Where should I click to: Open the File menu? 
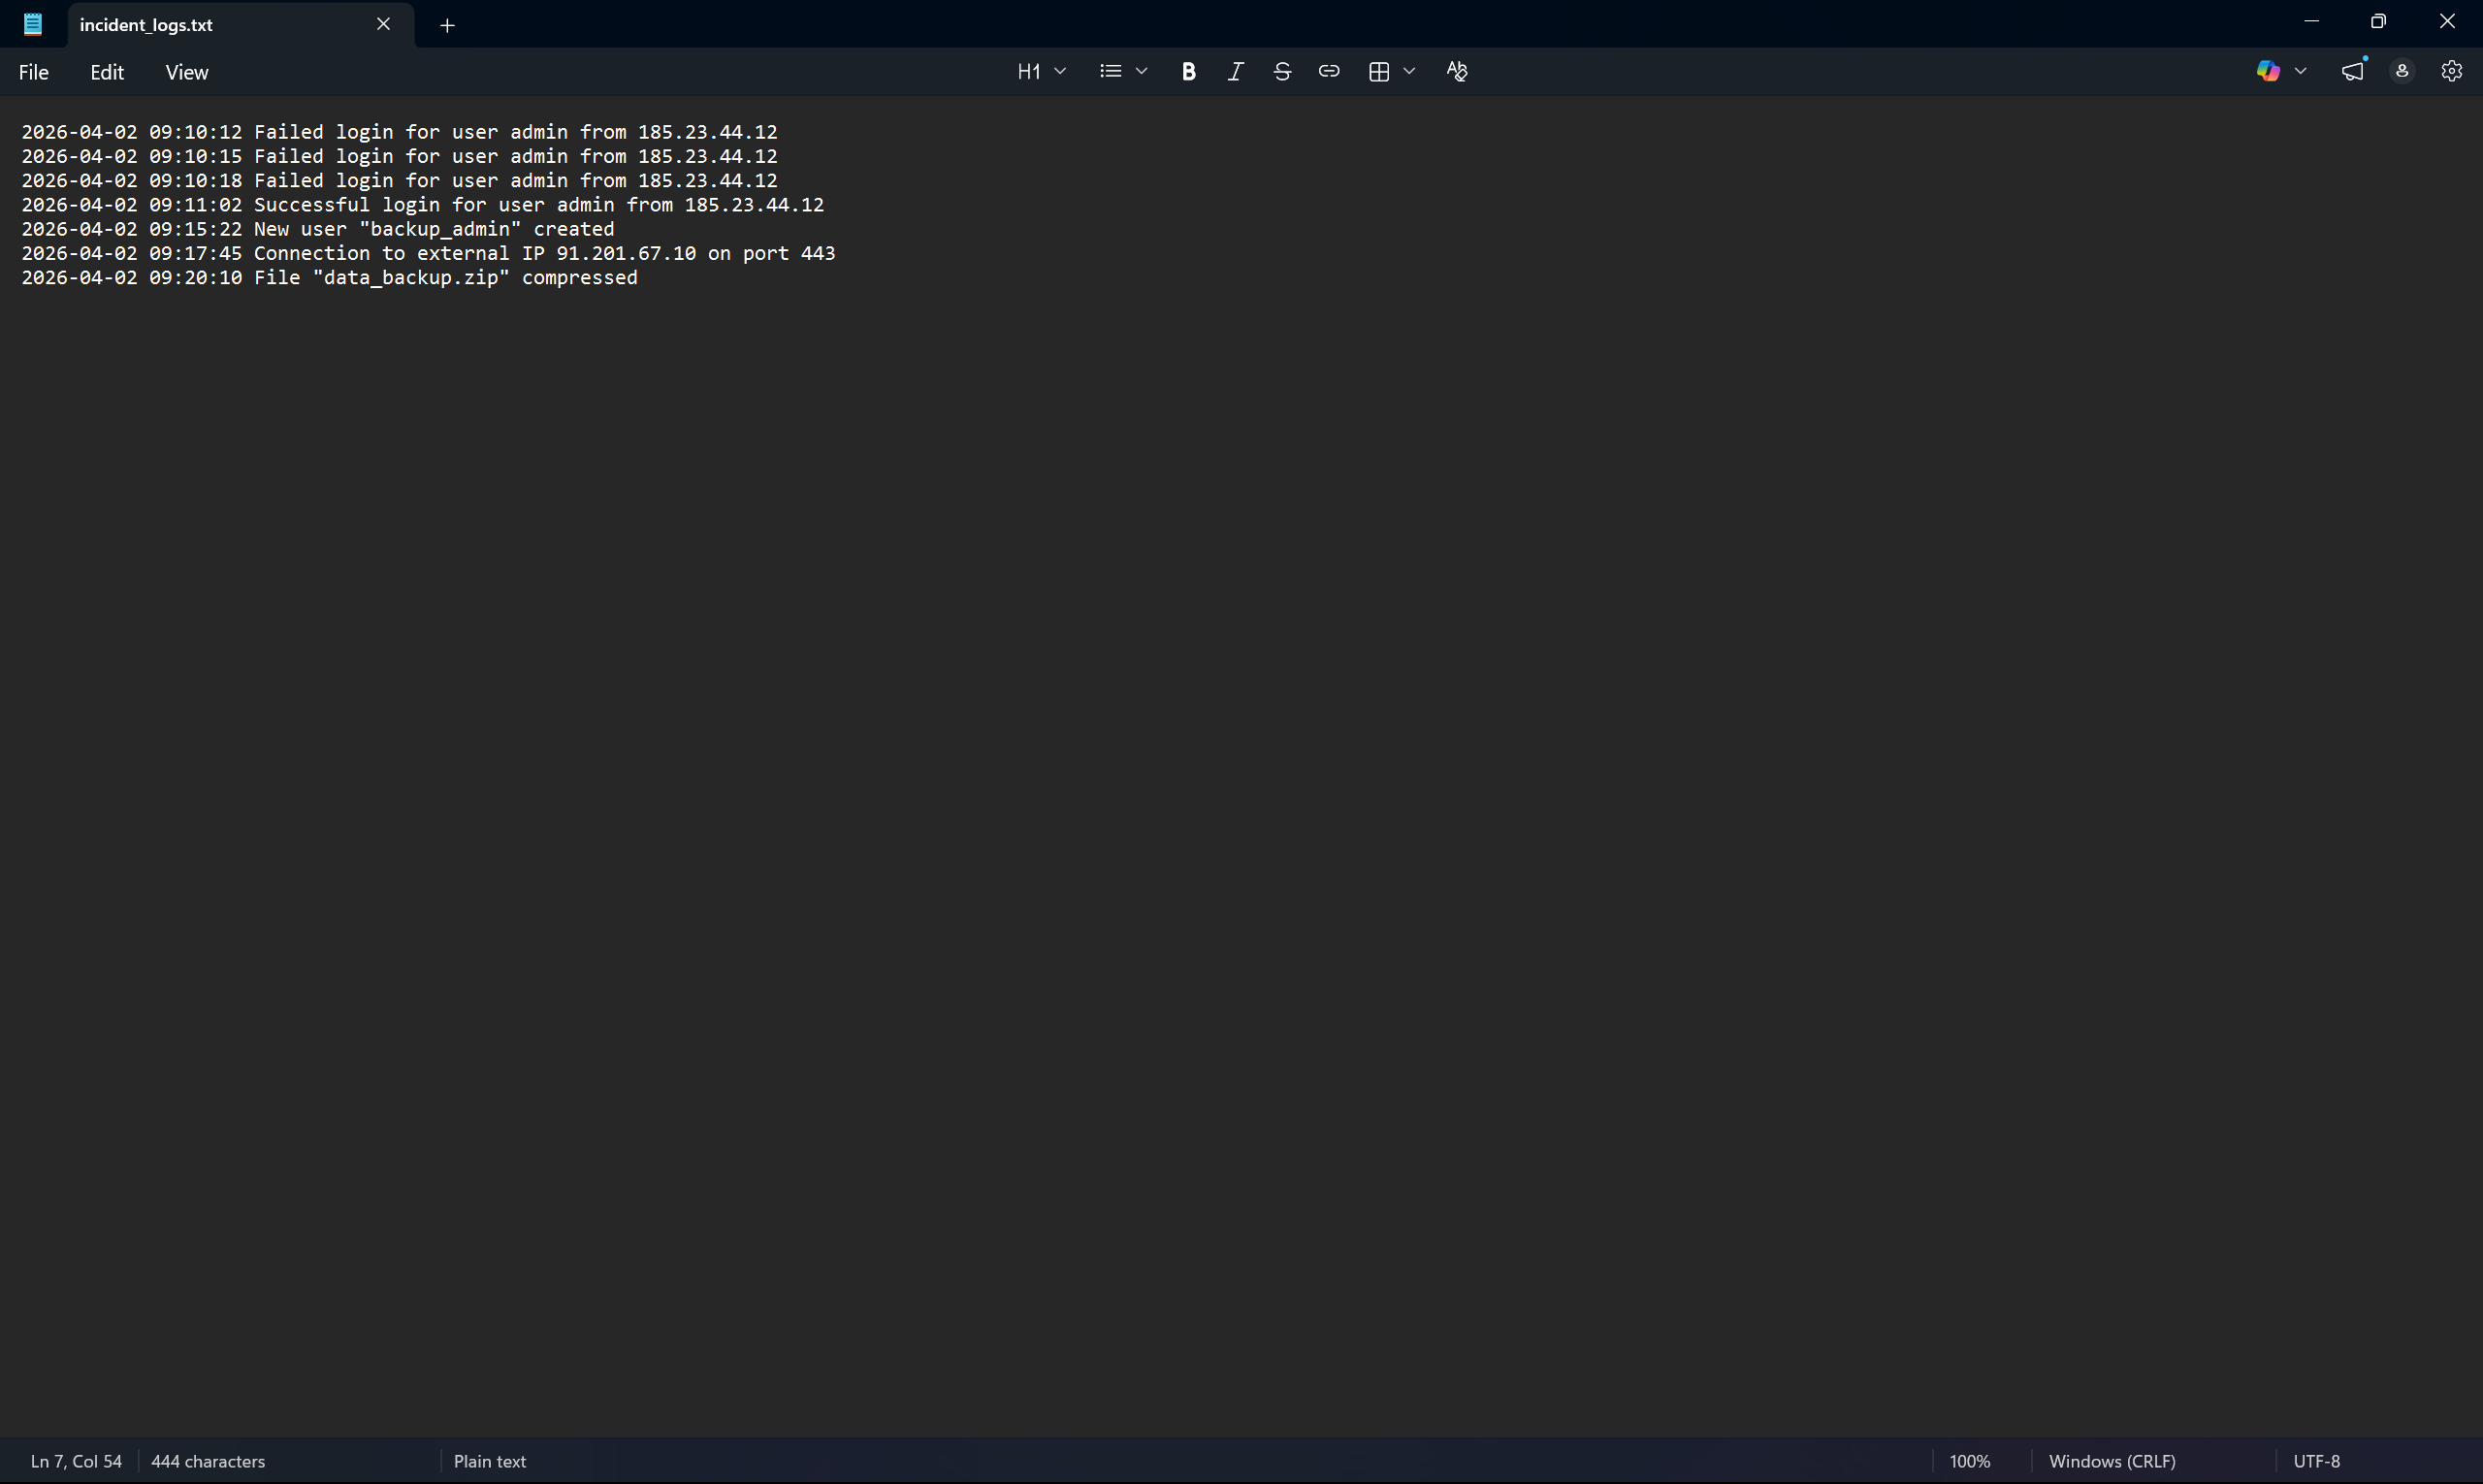click(x=33, y=72)
